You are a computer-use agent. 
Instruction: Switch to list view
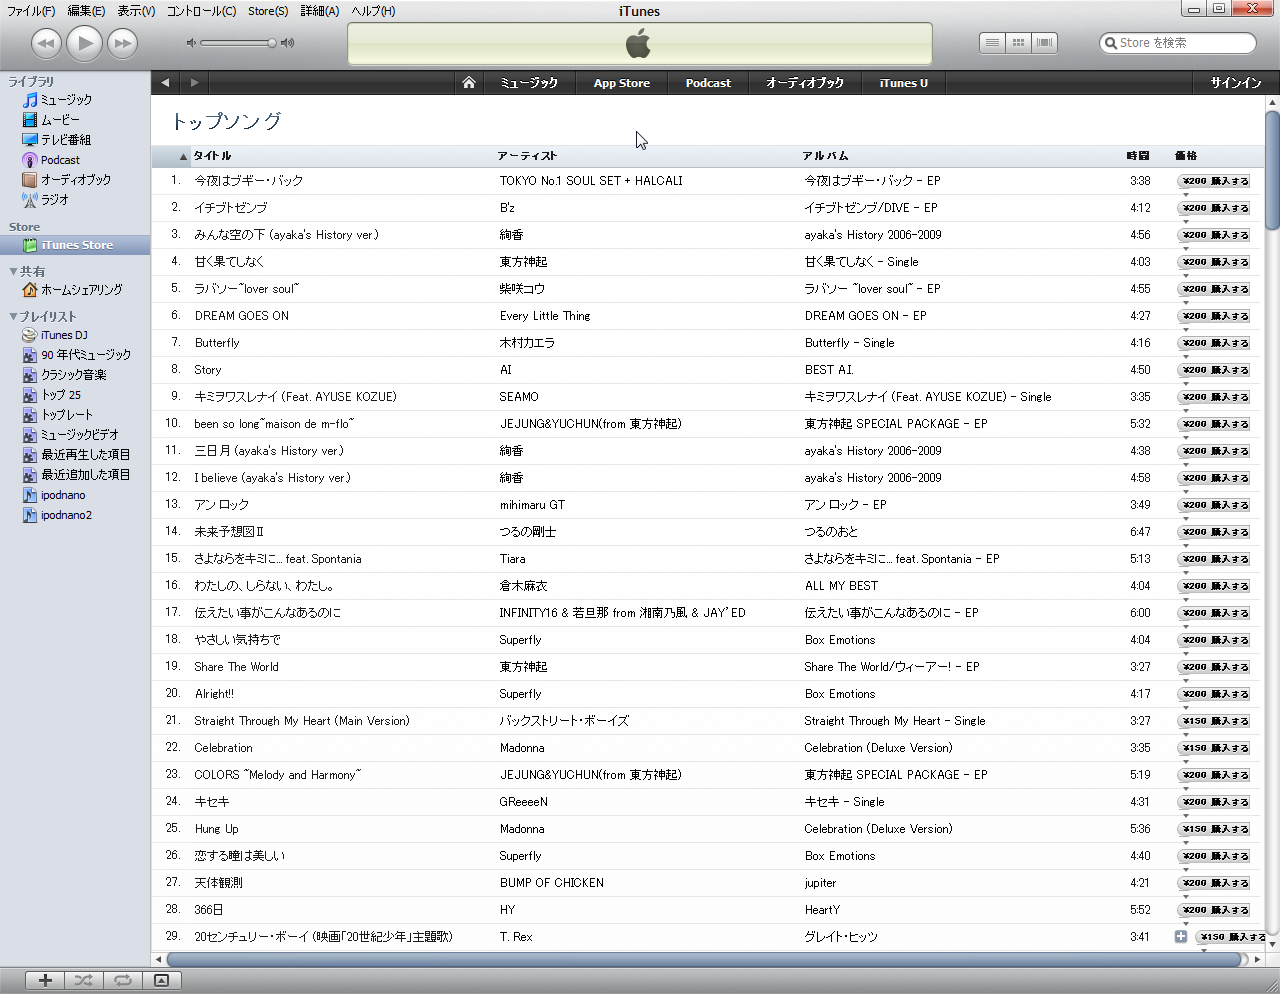click(x=992, y=43)
